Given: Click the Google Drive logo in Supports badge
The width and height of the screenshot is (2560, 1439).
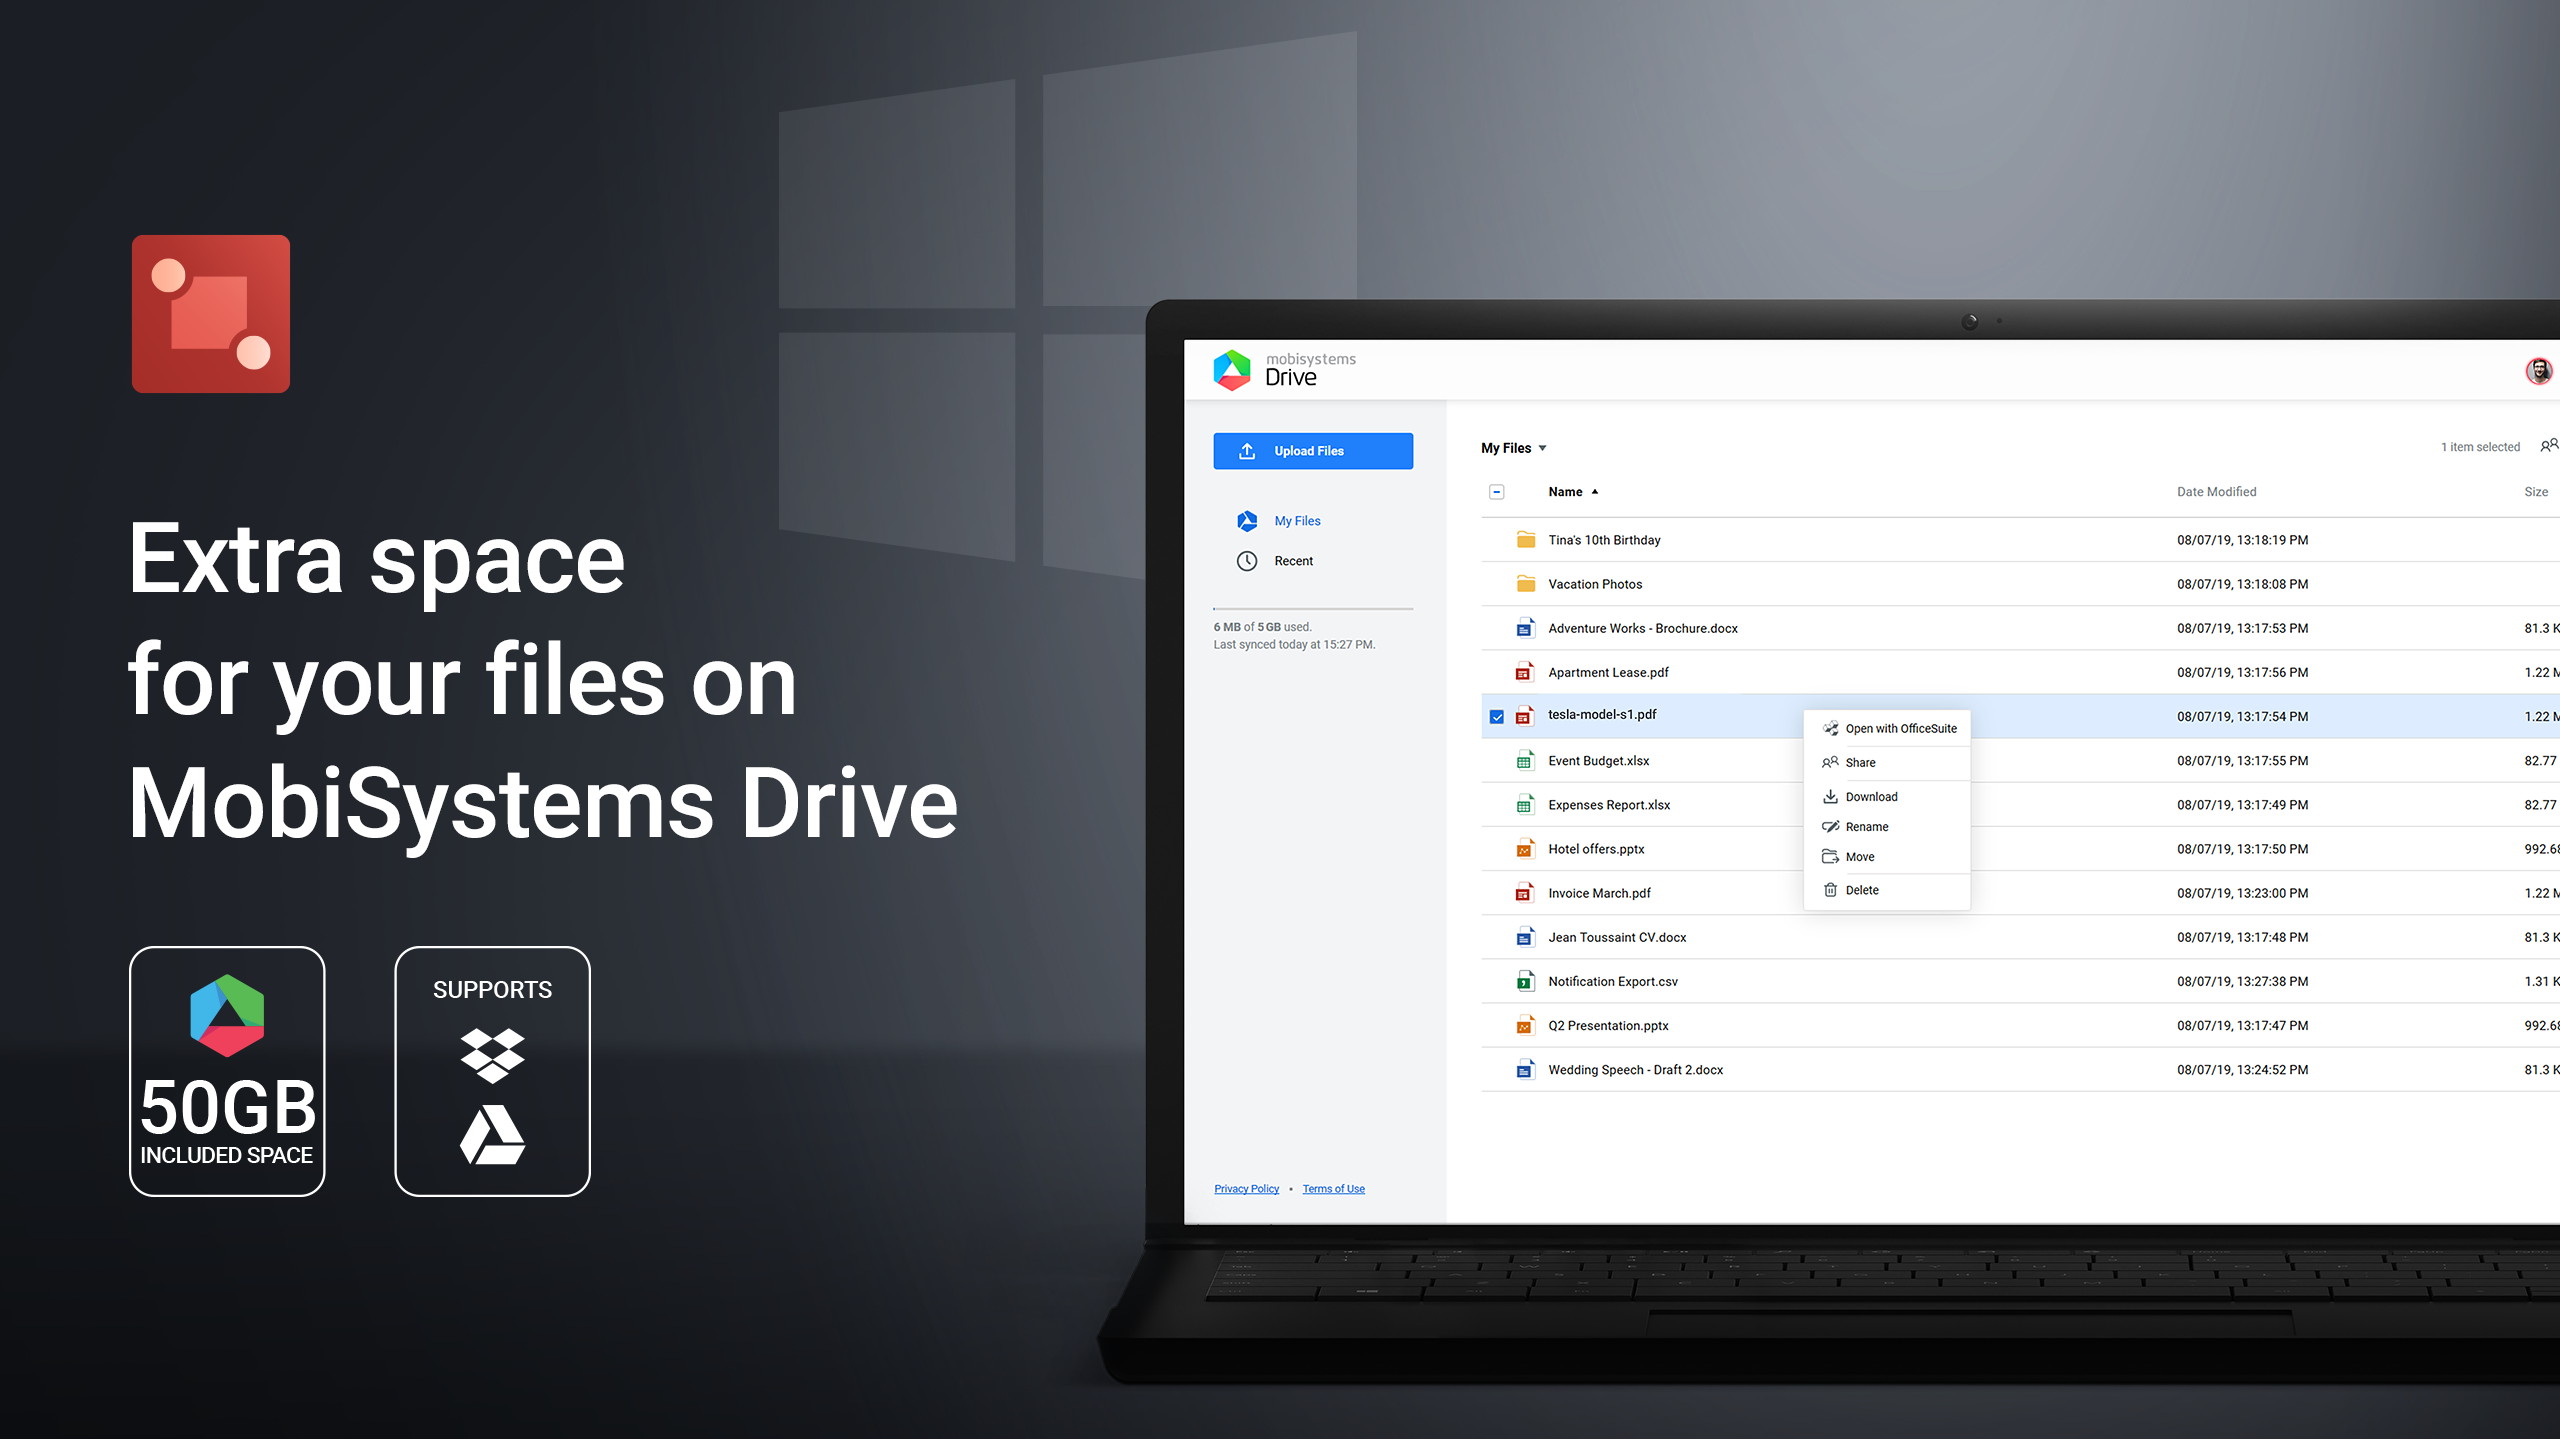Looking at the screenshot, I should [492, 1135].
